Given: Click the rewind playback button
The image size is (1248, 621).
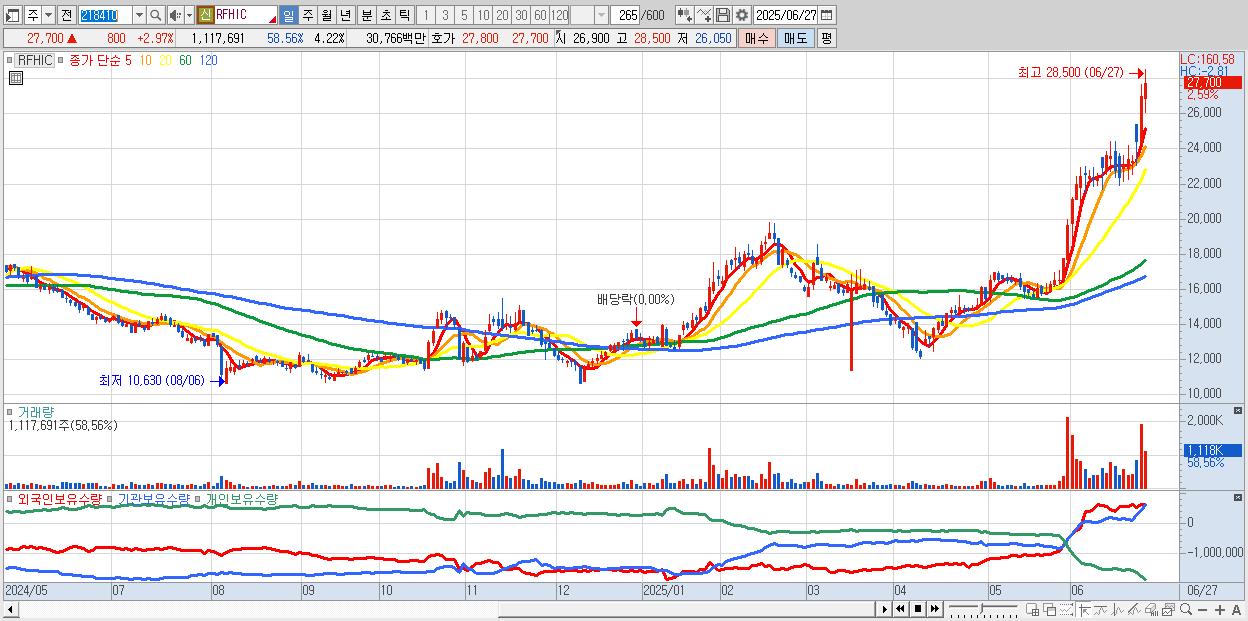Looking at the screenshot, I should point(900,609).
